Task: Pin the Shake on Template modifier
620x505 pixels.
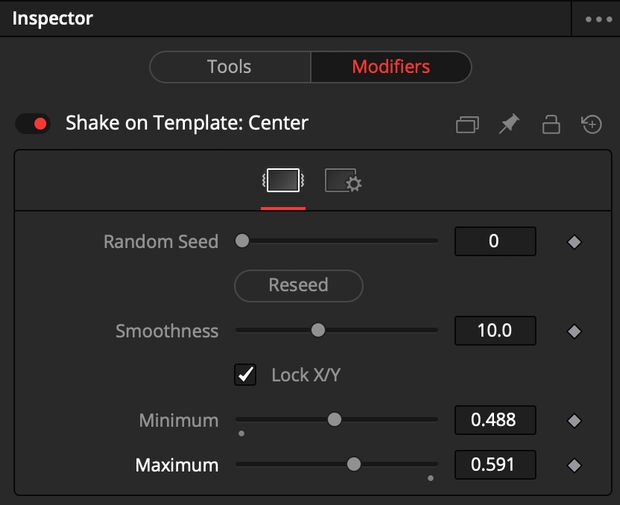Action: 509,125
